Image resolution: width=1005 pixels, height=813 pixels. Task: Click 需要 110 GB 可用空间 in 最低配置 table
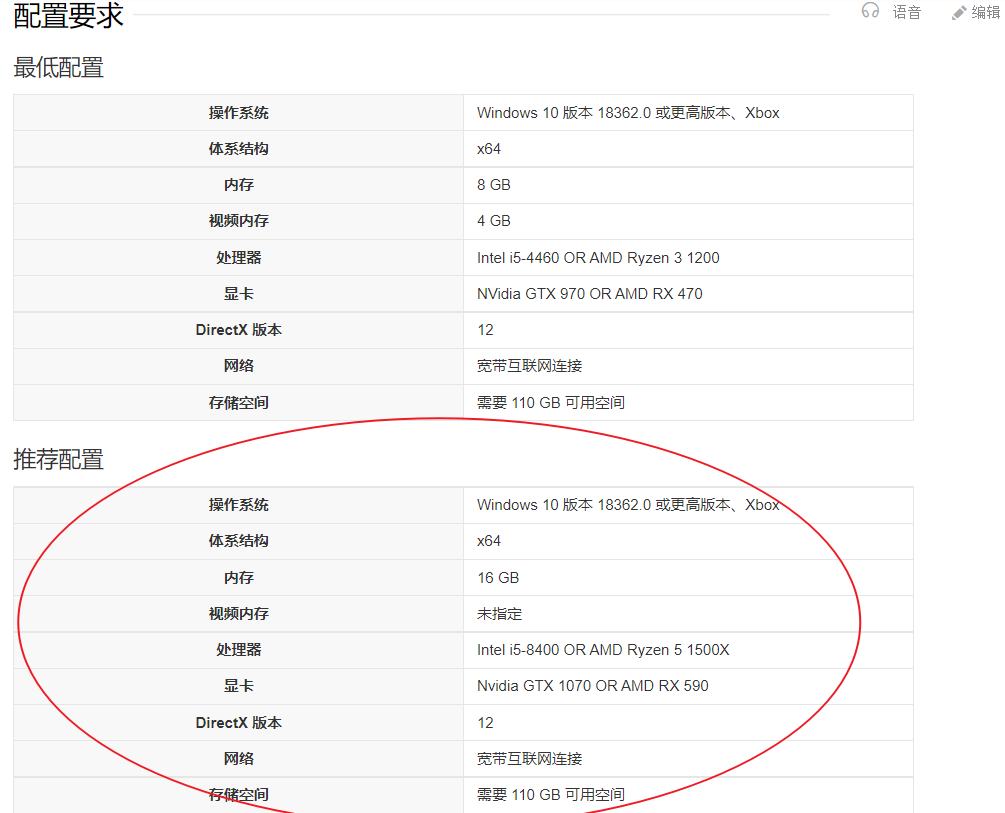(x=551, y=403)
